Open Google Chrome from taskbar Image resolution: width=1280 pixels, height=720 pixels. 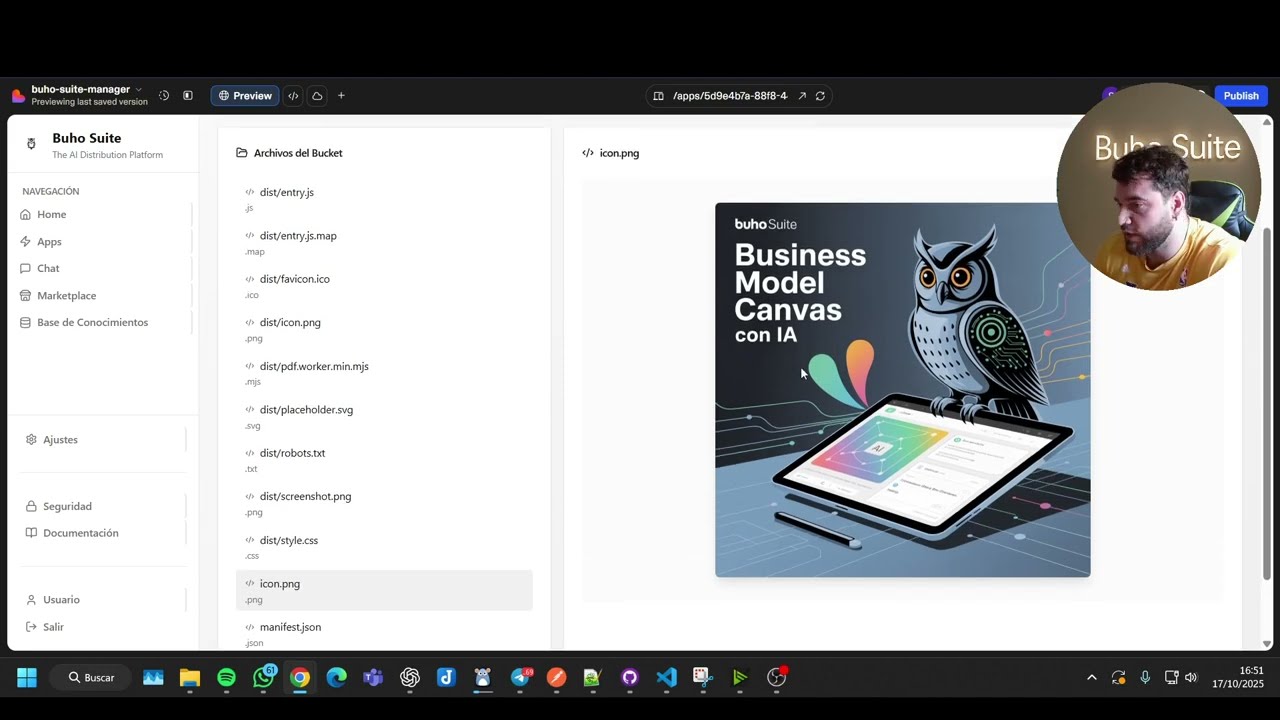click(x=300, y=678)
